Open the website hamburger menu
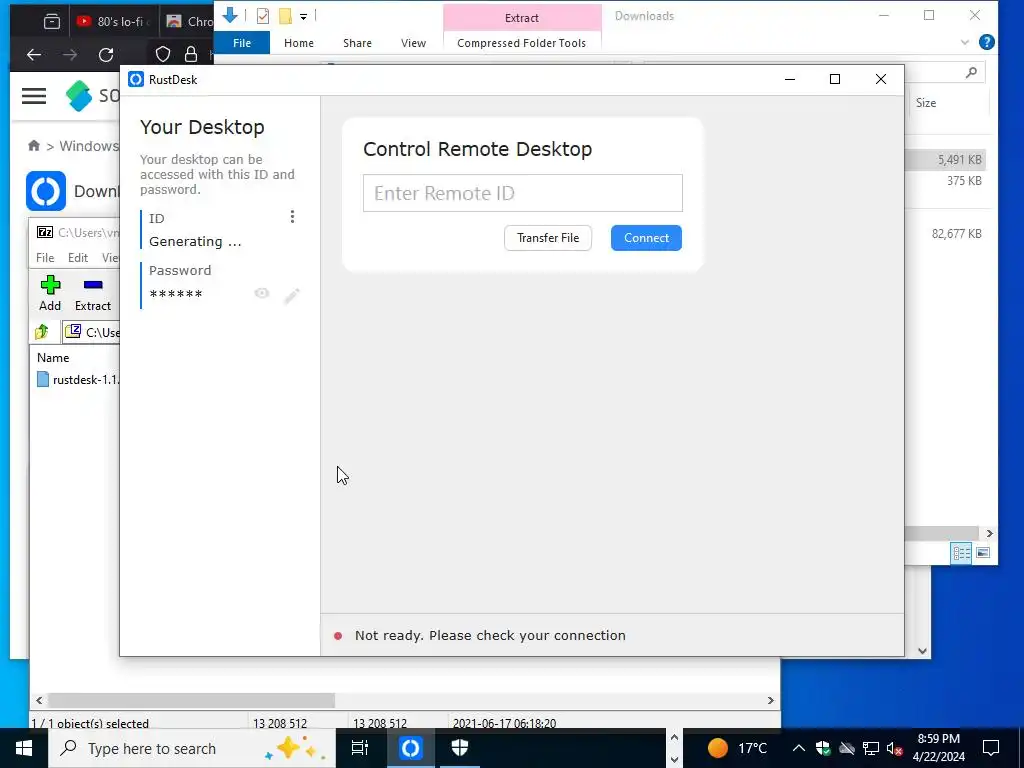 (34, 96)
